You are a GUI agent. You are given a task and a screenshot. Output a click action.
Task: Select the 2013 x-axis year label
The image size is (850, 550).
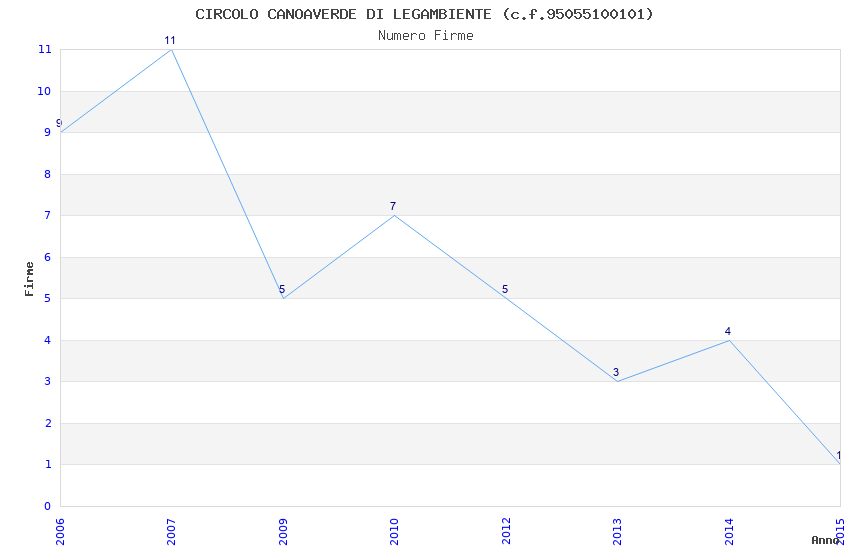(x=617, y=532)
